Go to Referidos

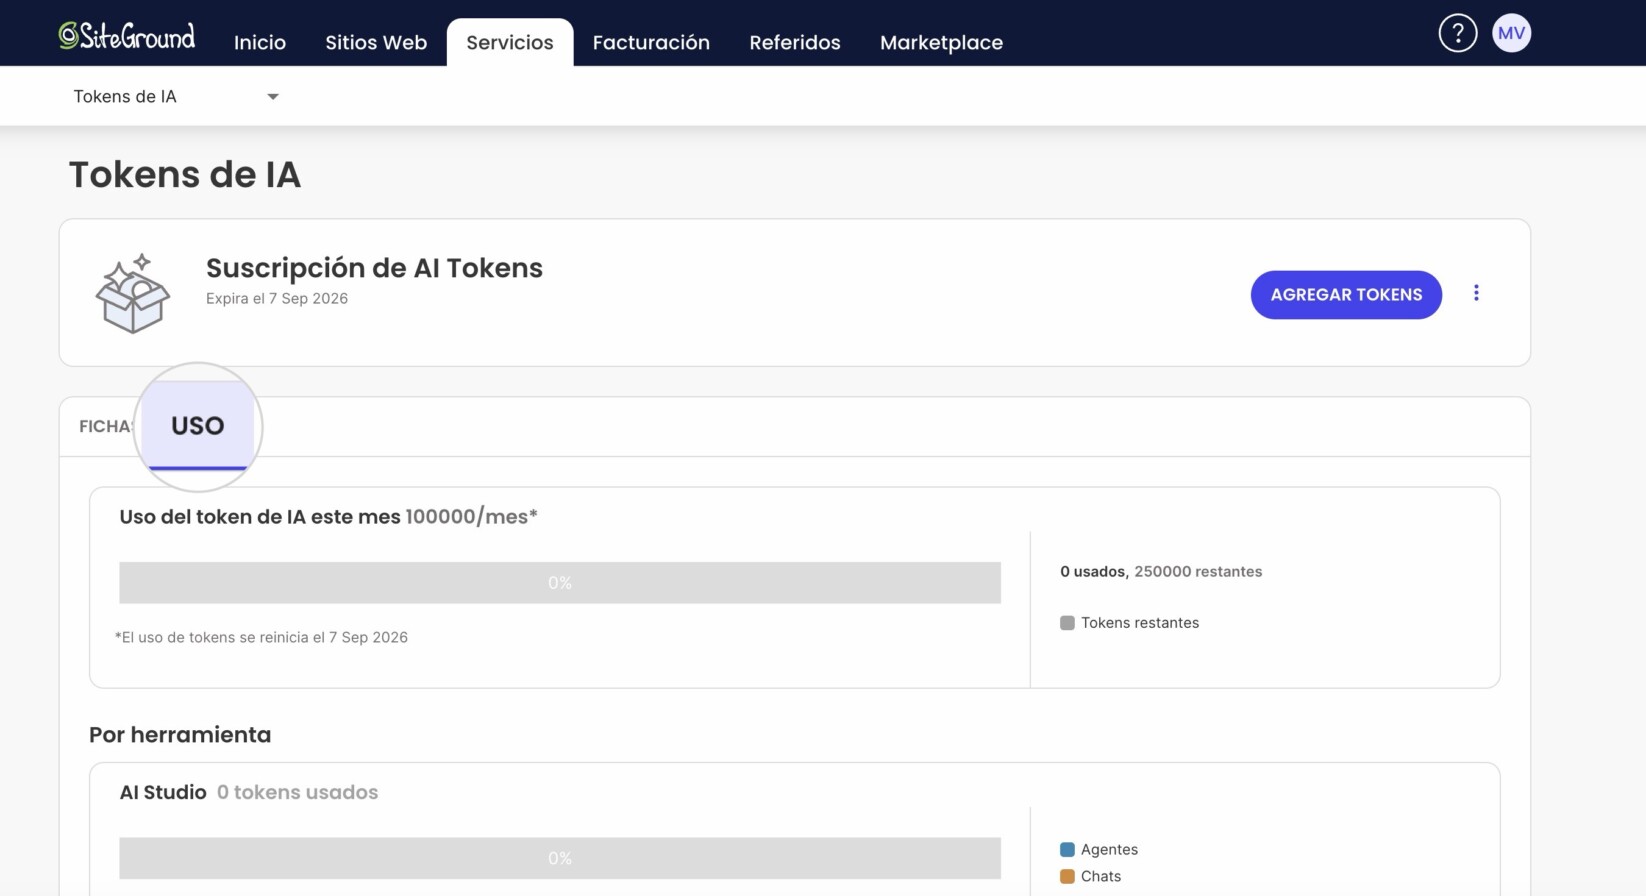(x=795, y=42)
